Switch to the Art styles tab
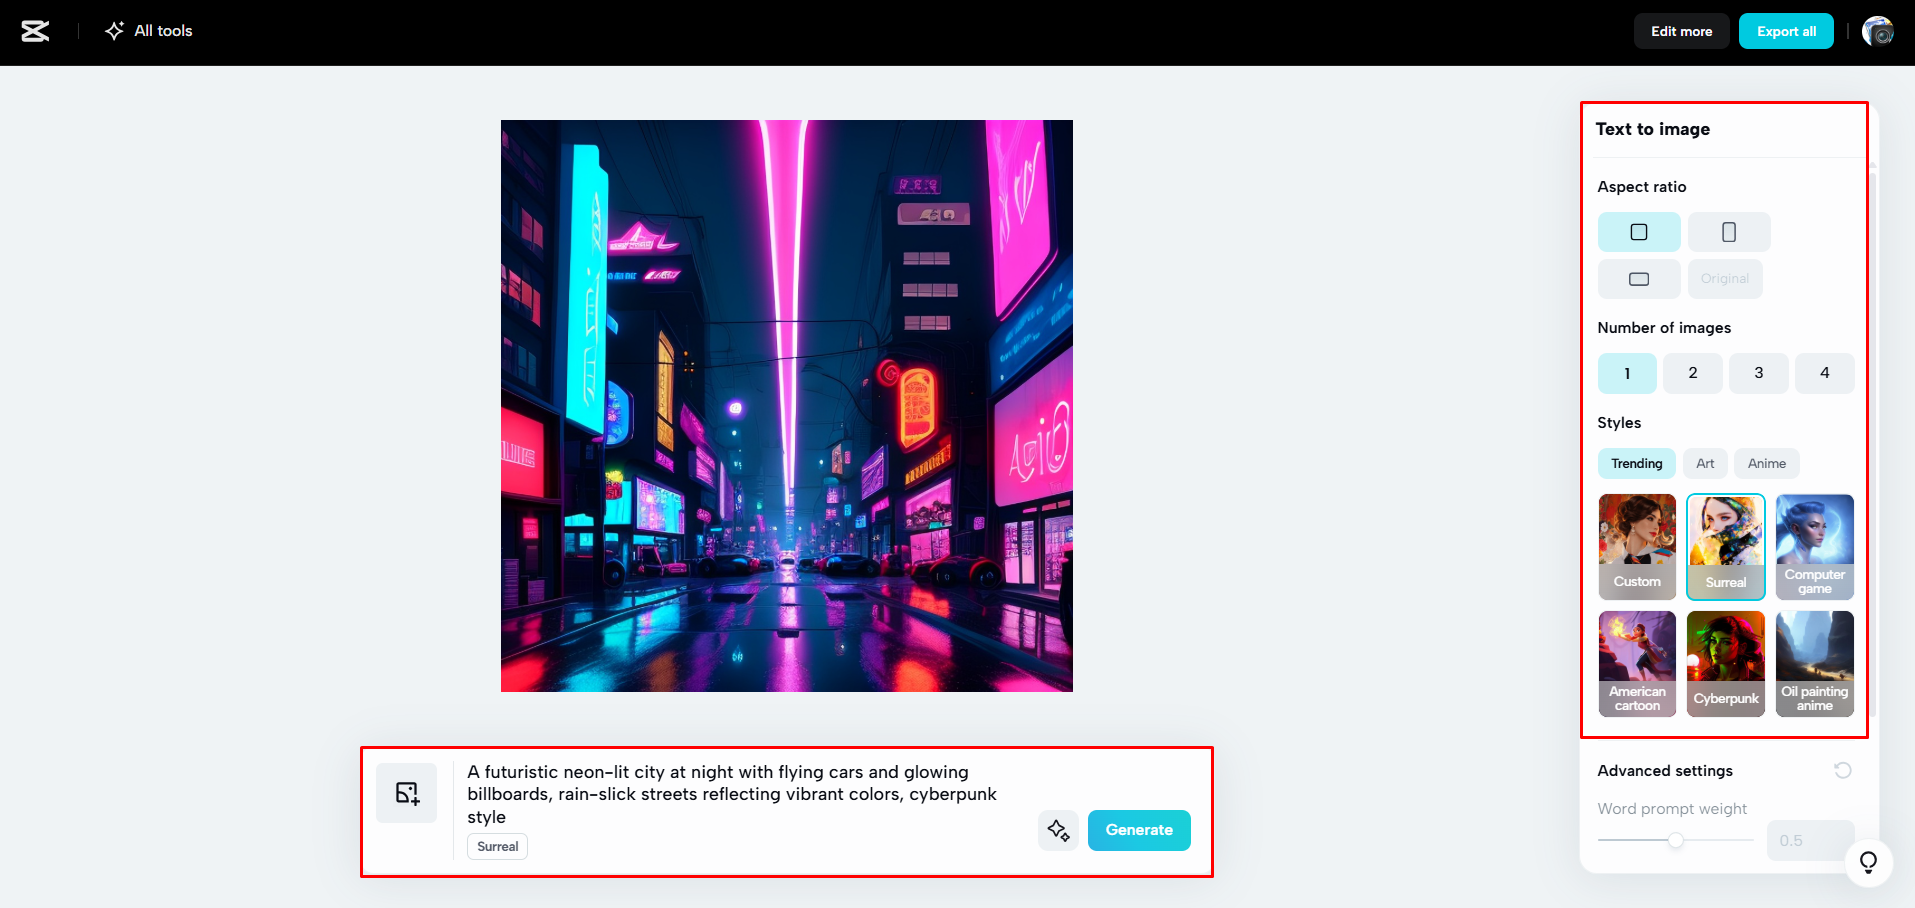The image size is (1915, 908). [x=1705, y=463]
